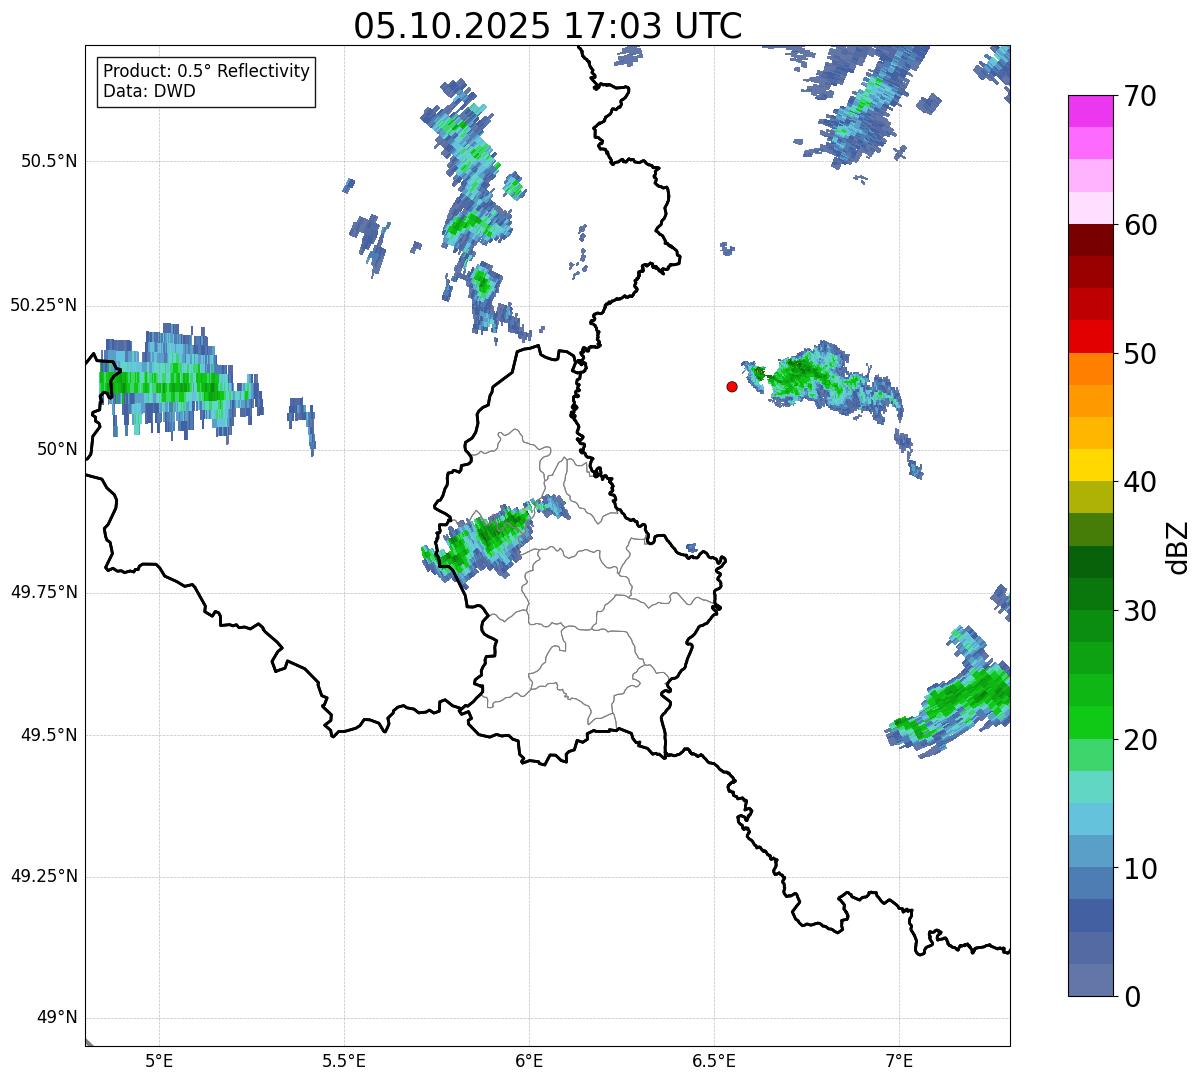Click the dBZ colorbar axis label
Viewport: 1202px width, 1081px height.
1178,547
